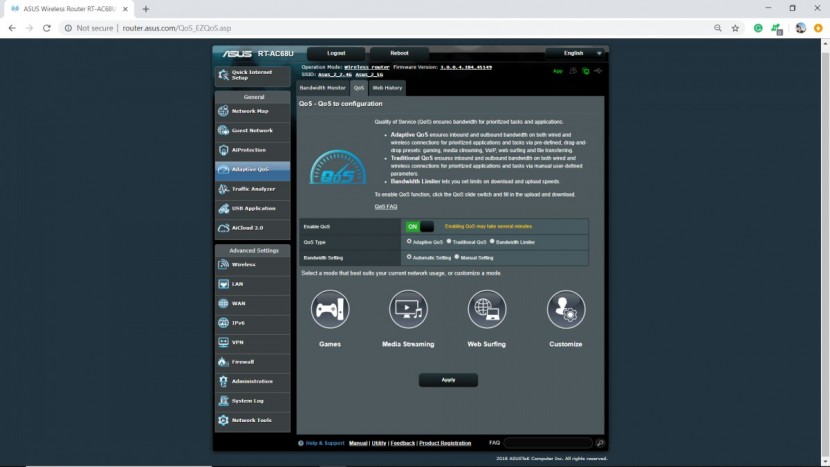This screenshot has width=830, height=467.
Task: Click the Logout button
Action: pos(336,53)
